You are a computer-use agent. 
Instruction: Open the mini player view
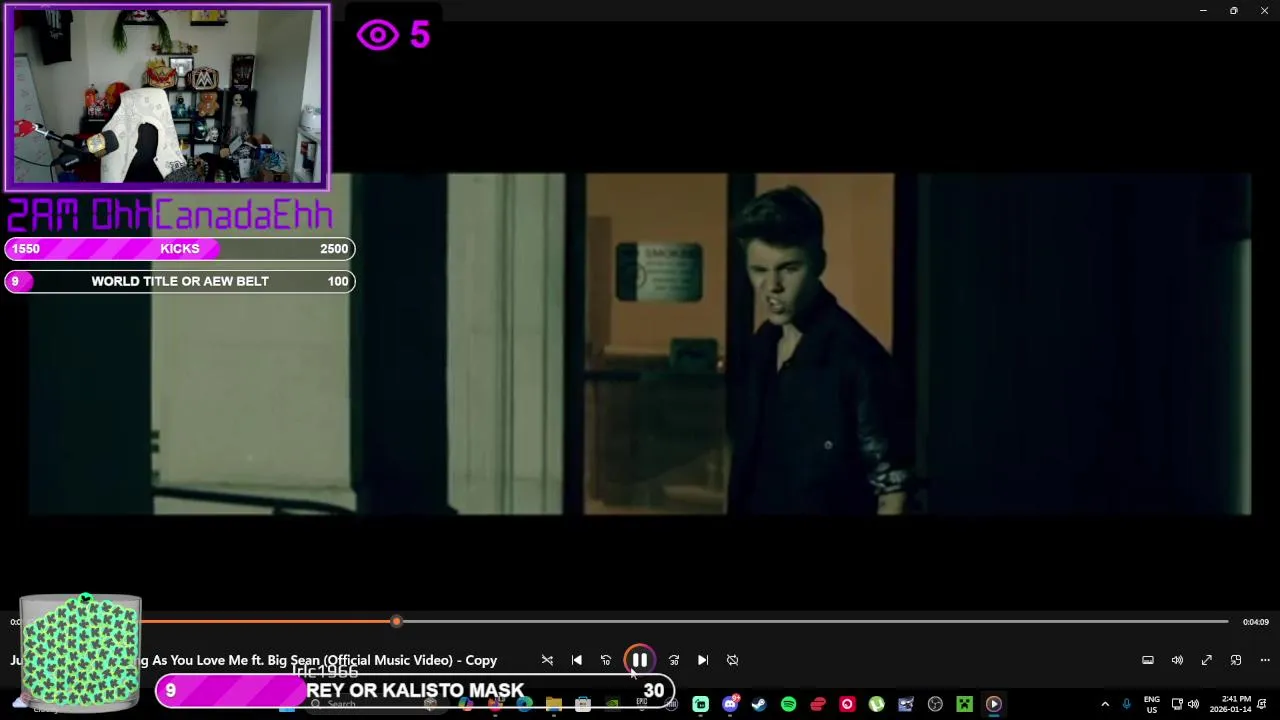(x=1236, y=660)
